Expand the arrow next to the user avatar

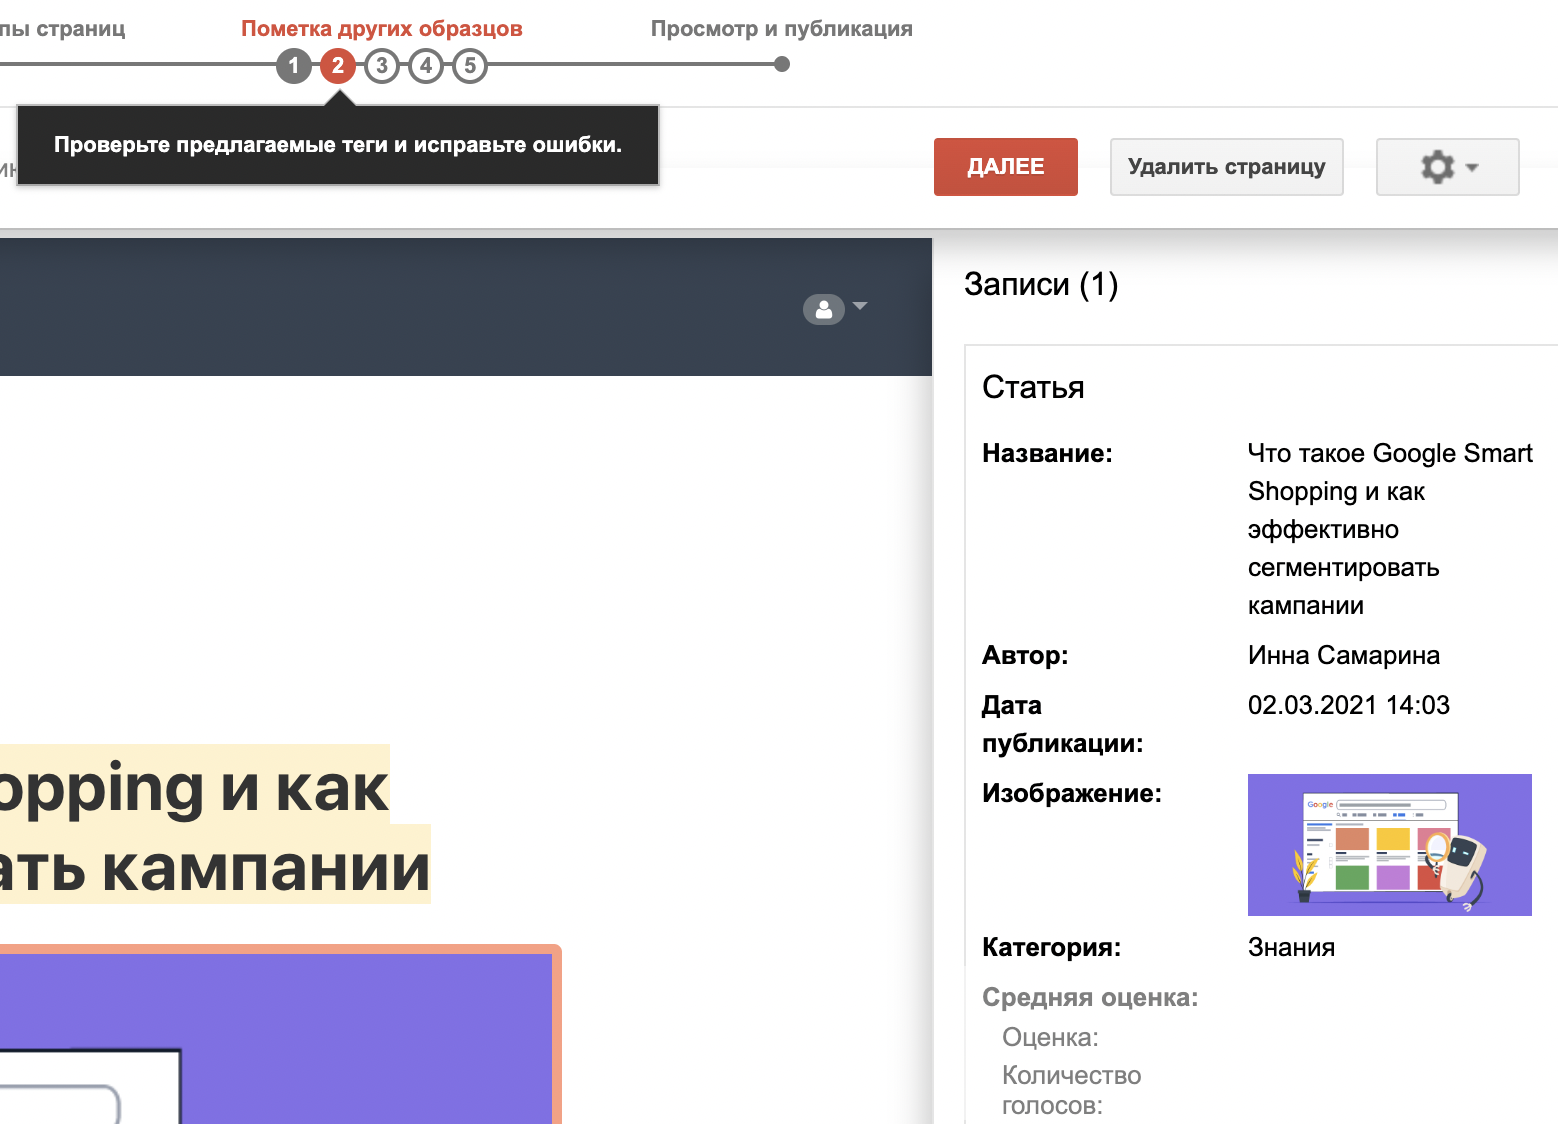(x=860, y=306)
